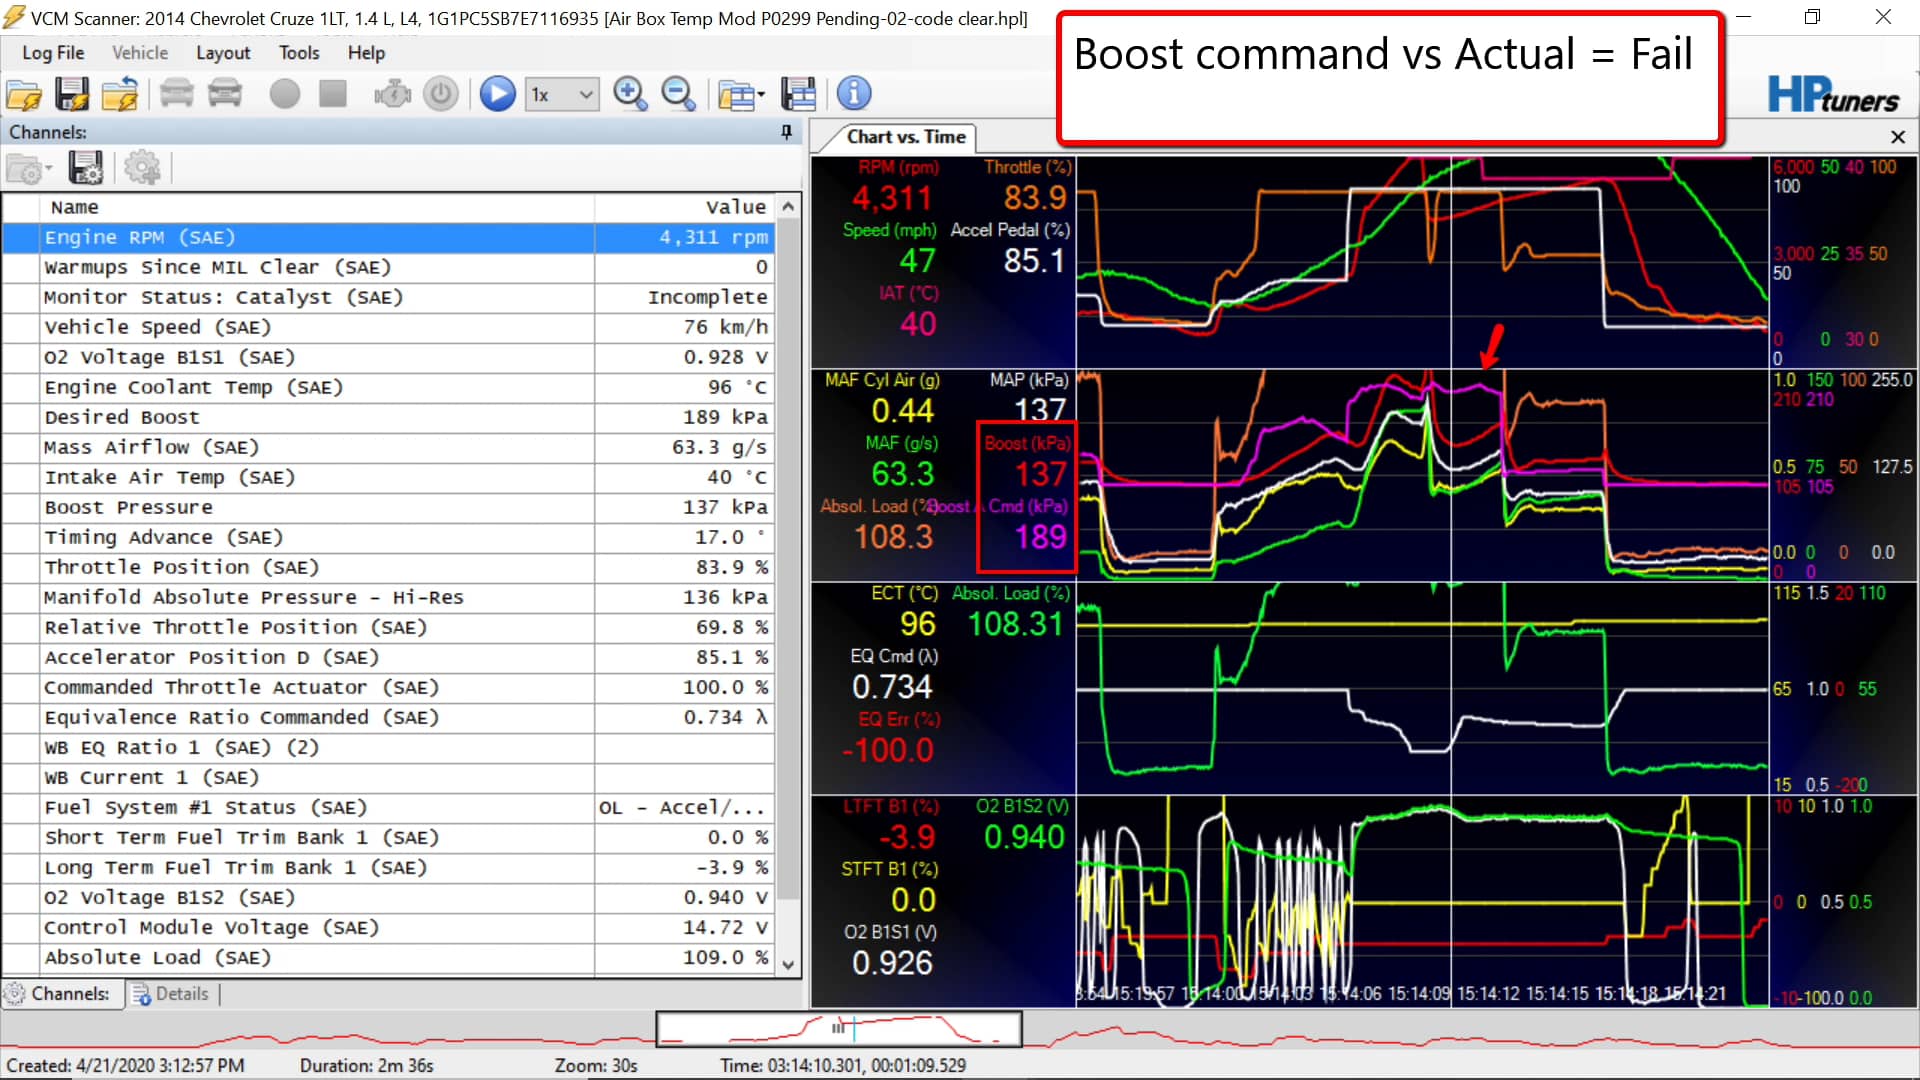The image size is (1920, 1080).
Task: Select the O2 Voltage B1S1 (SAE) row
Action: point(387,357)
